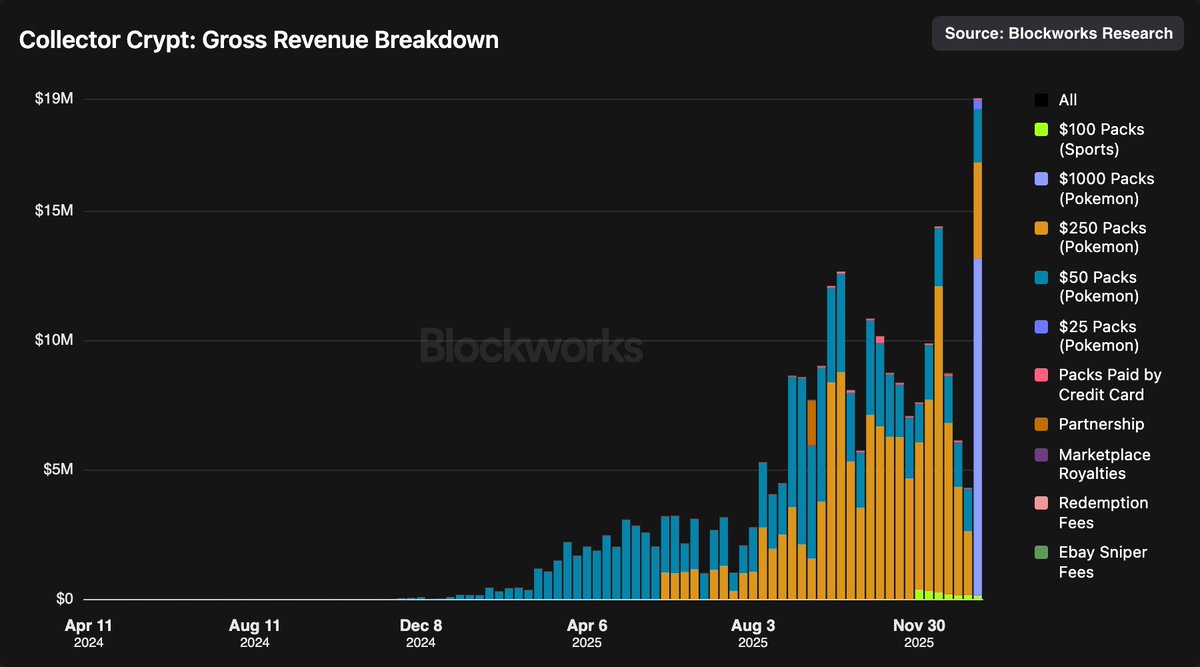Open the $50 Packs legend entry options
This screenshot has height=667, width=1200.
[1100, 286]
